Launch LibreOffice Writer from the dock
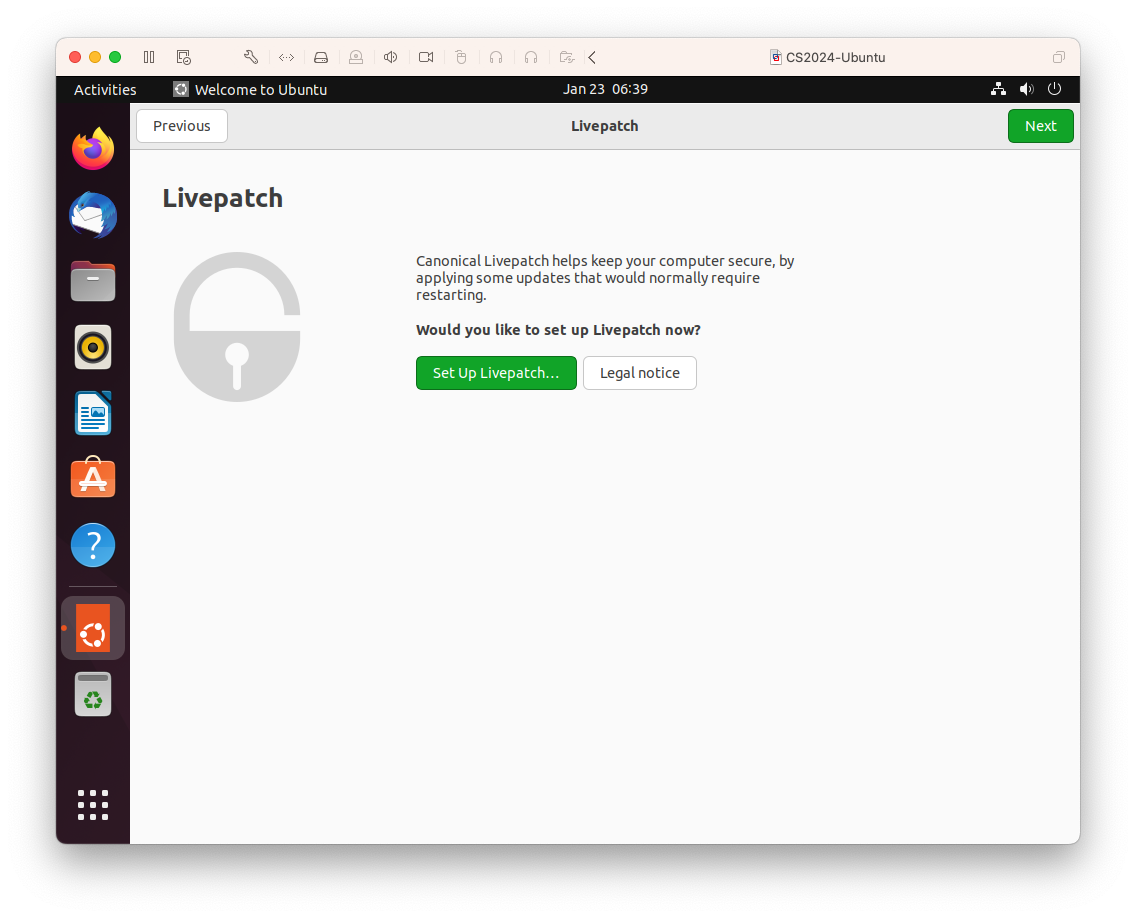Viewport: 1136px width, 918px height. (93, 413)
